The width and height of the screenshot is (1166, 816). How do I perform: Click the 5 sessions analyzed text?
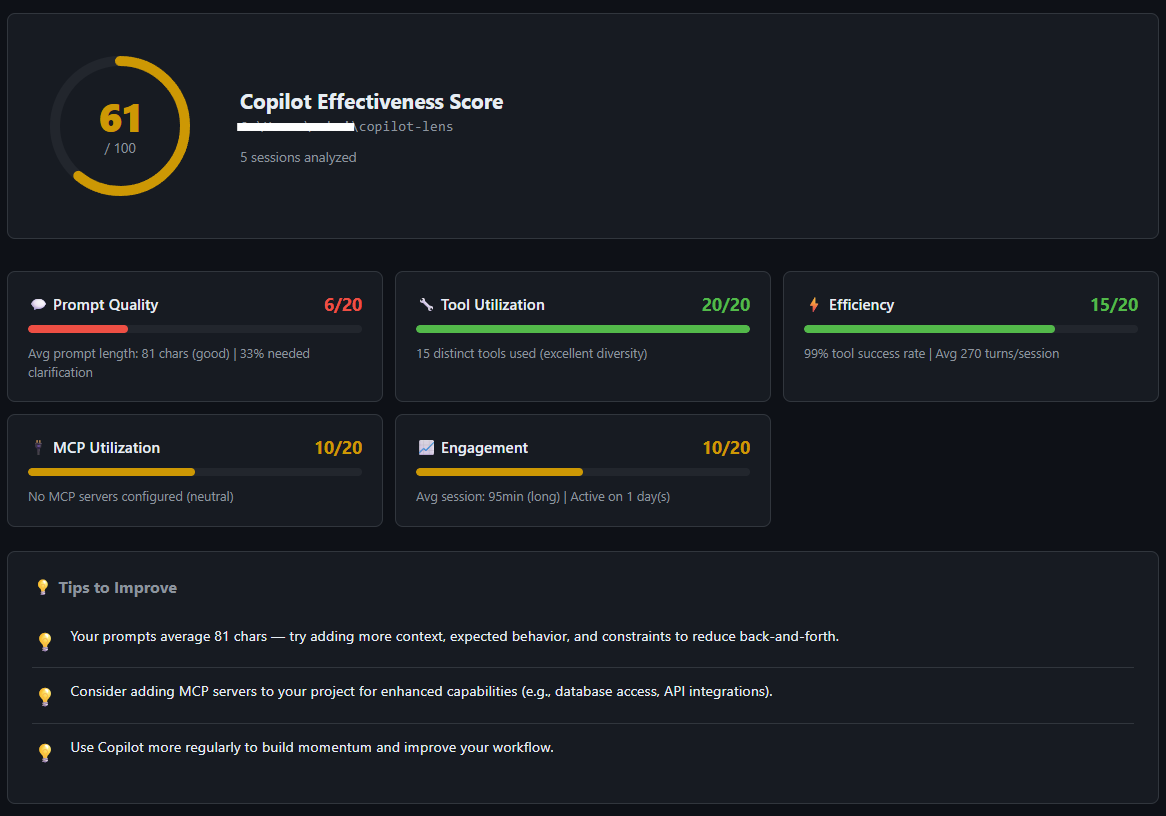coord(297,157)
